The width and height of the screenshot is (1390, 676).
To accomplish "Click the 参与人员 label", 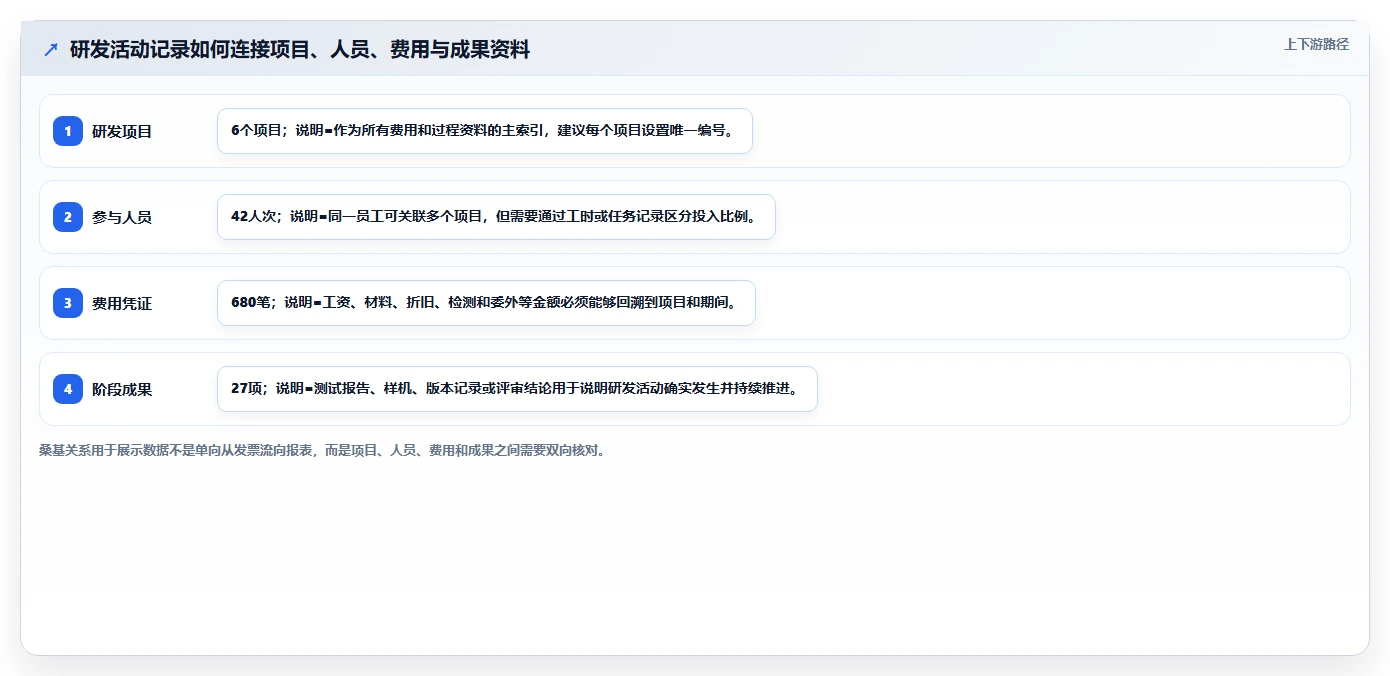I will pyautogui.click(x=122, y=217).
